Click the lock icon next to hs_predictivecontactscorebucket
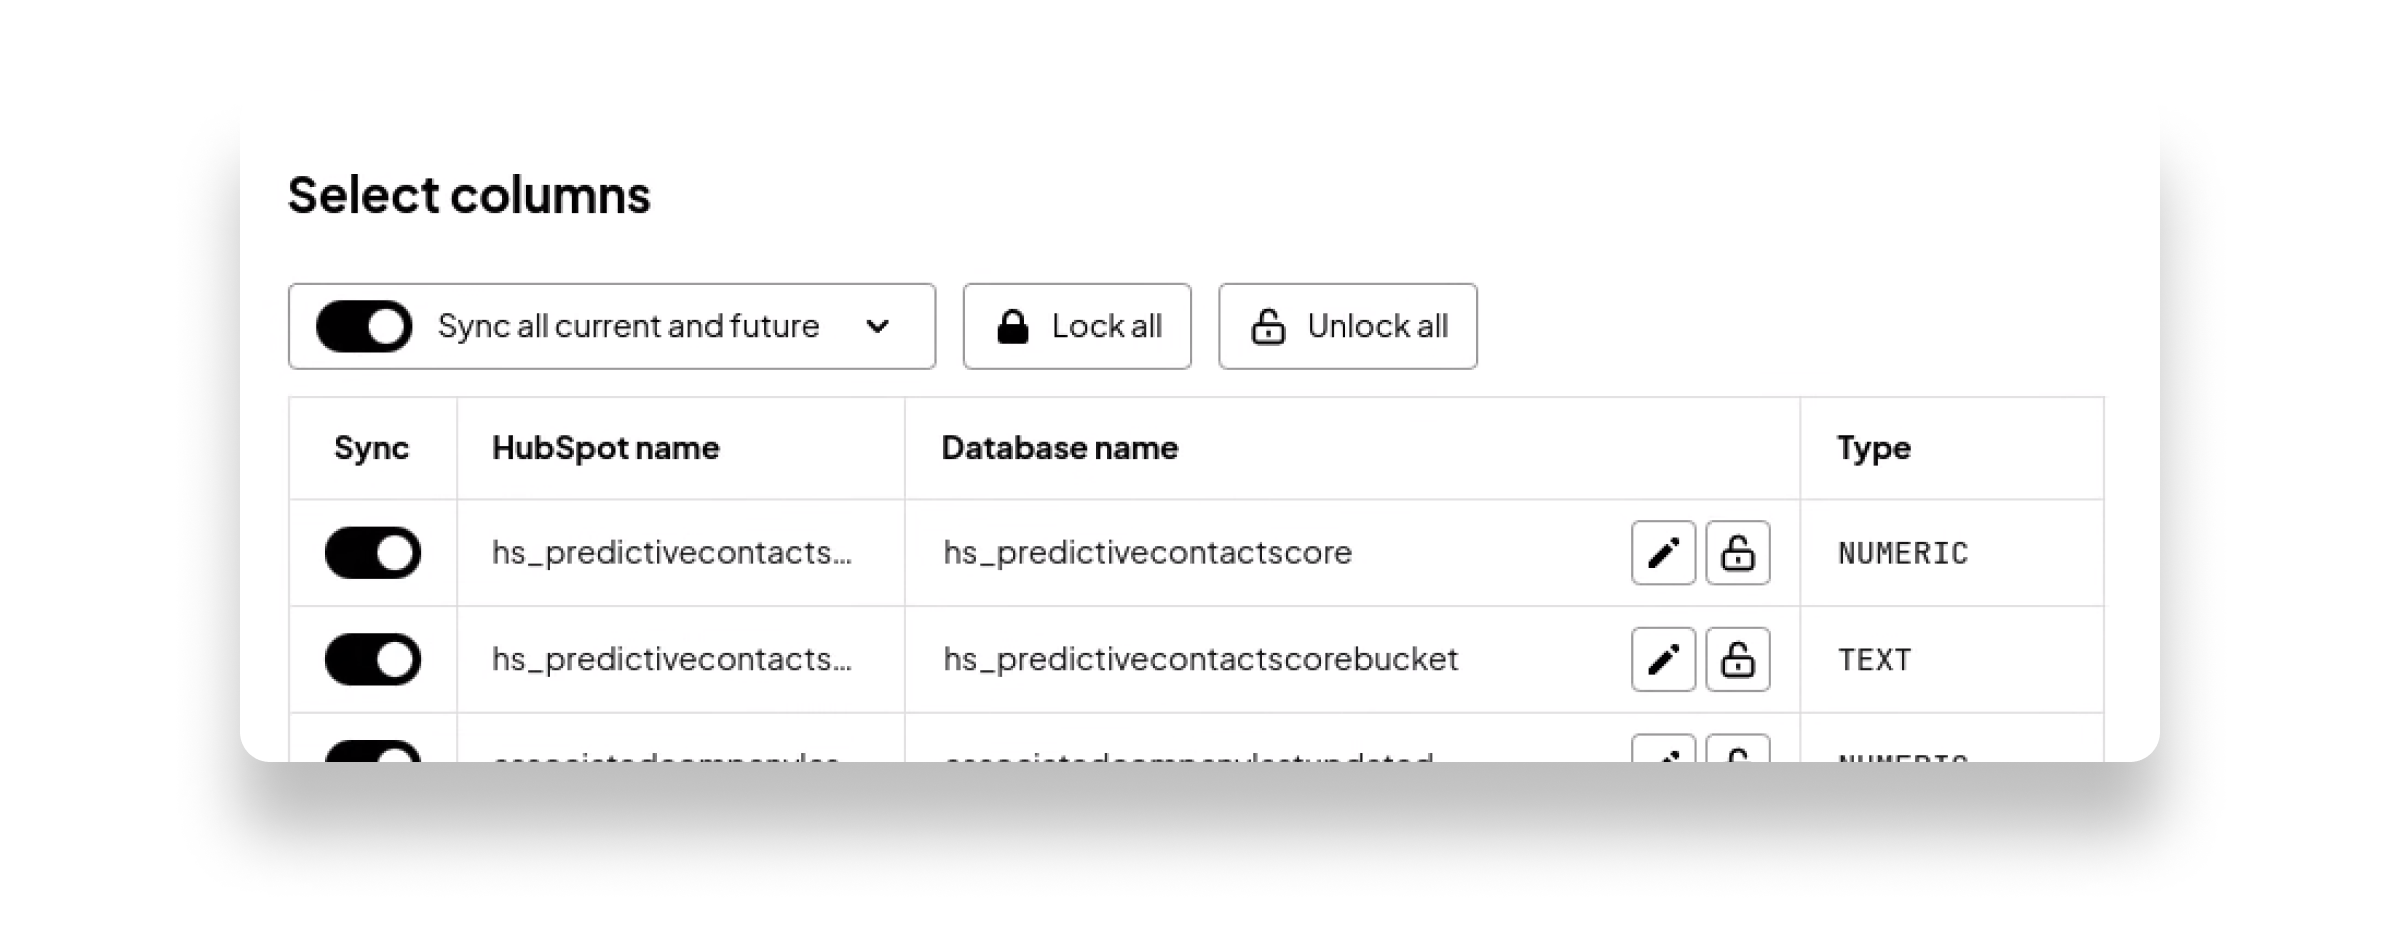 click(x=1738, y=658)
